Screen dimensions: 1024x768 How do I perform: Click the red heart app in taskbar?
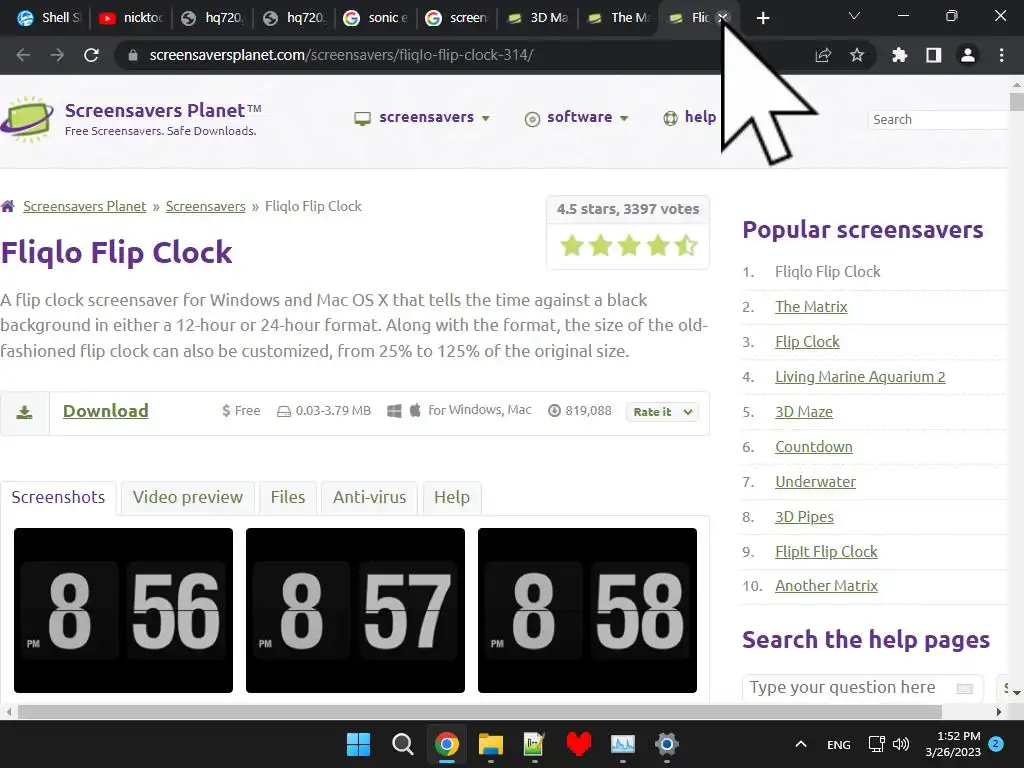pos(579,744)
